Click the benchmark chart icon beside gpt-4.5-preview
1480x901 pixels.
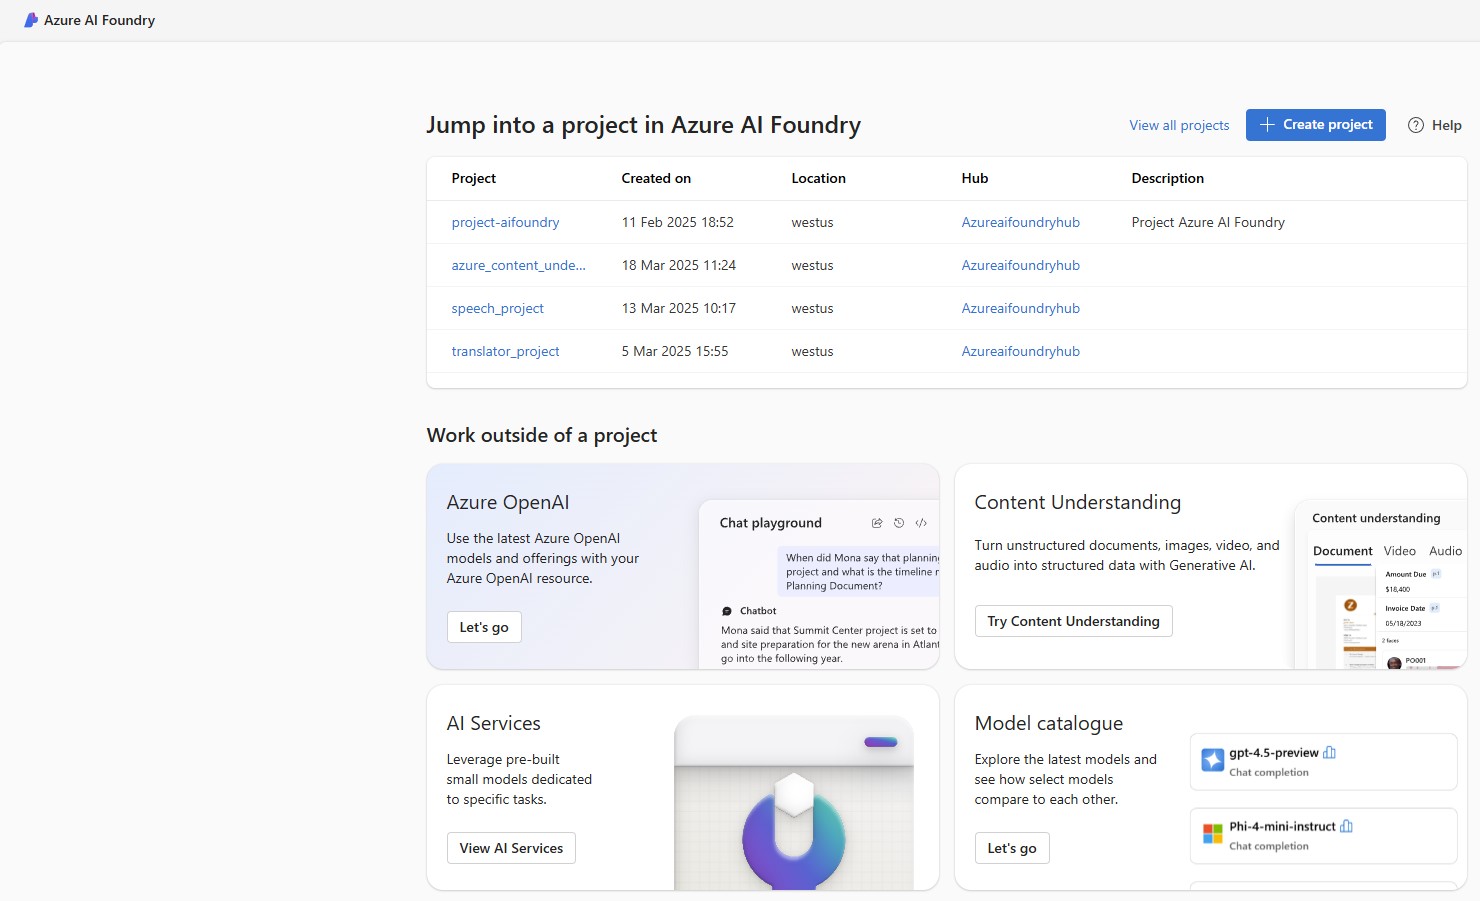click(1329, 753)
